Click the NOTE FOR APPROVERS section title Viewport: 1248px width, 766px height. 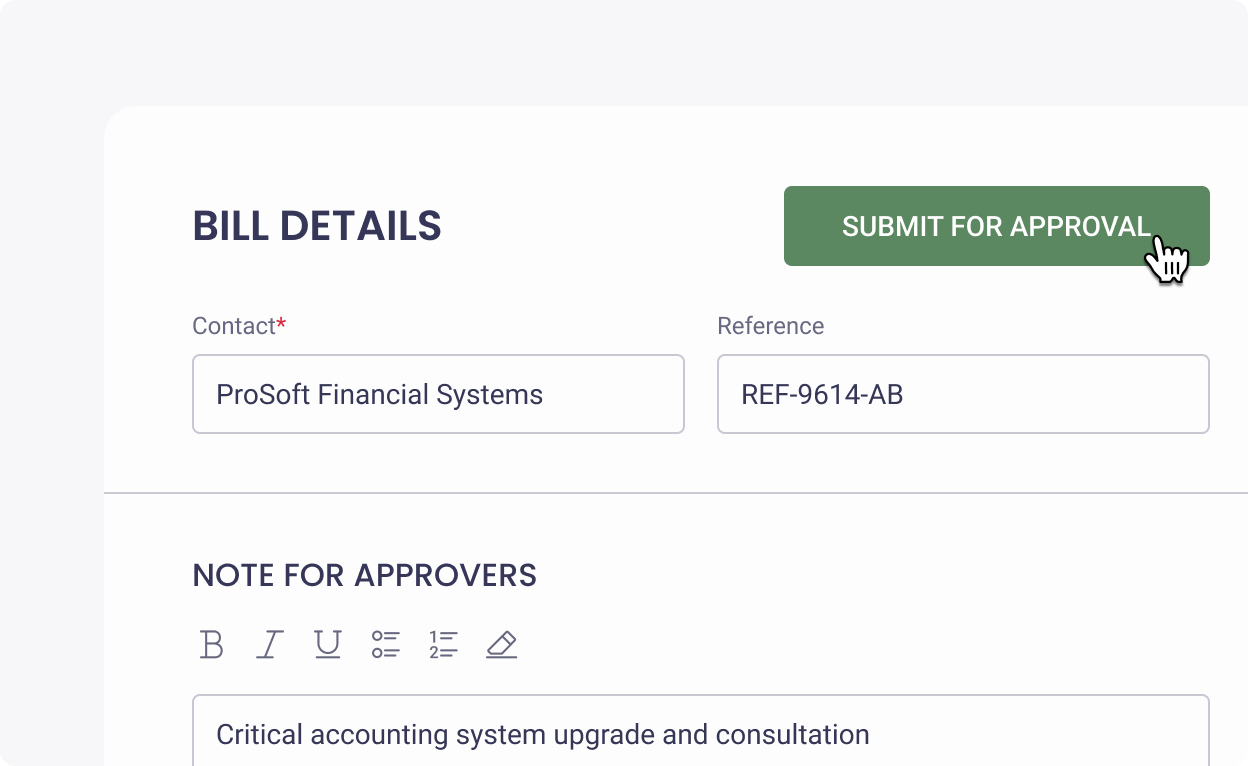tap(364, 575)
